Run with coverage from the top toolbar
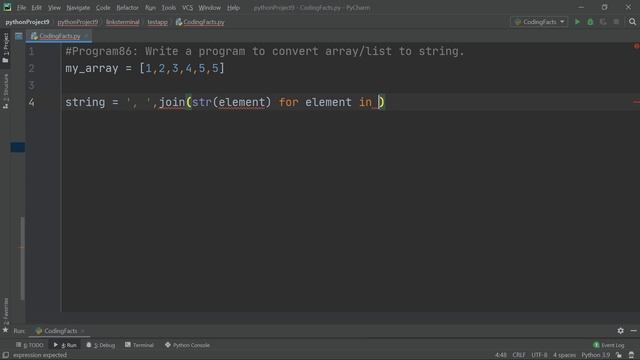 click(603, 22)
